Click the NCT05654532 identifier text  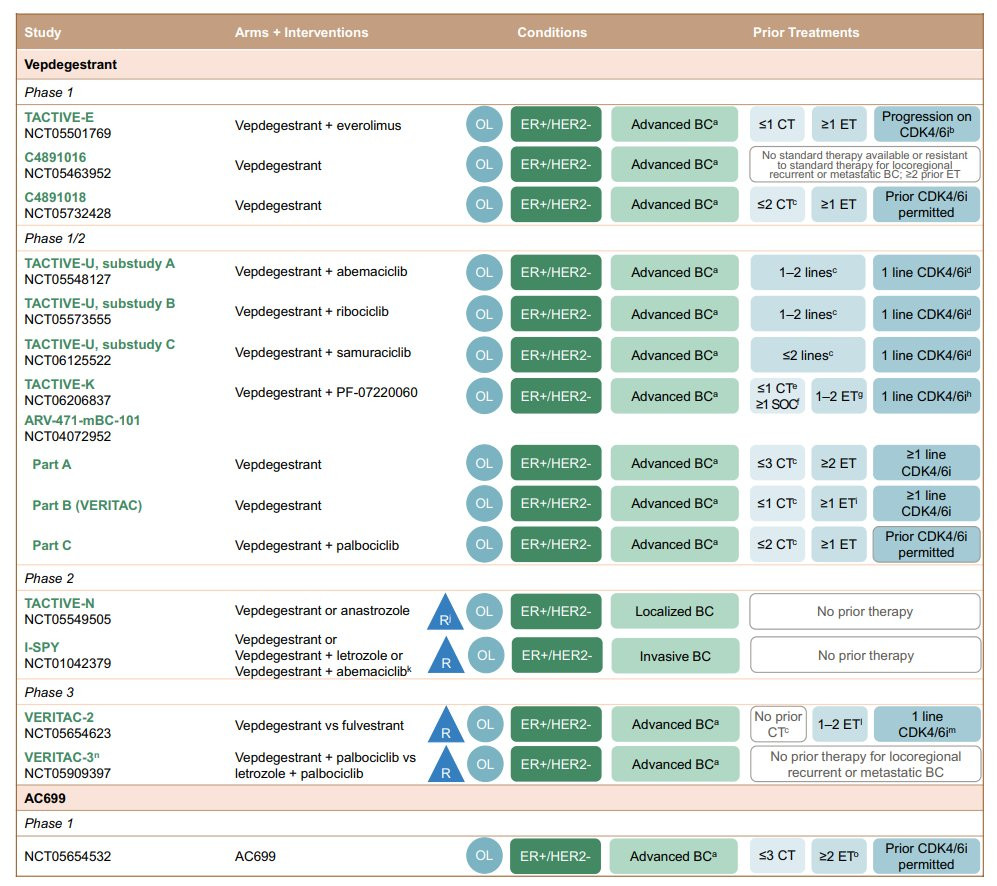67,856
